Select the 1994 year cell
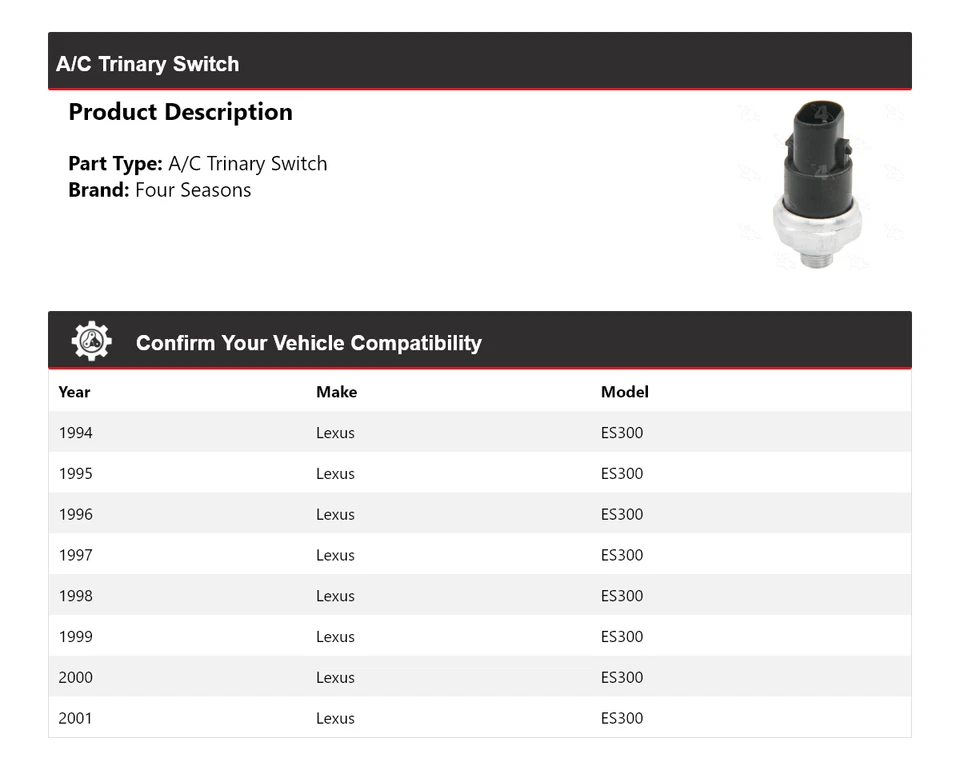Image resolution: width=960 pixels, height=770 pixels. click(76, 433)
